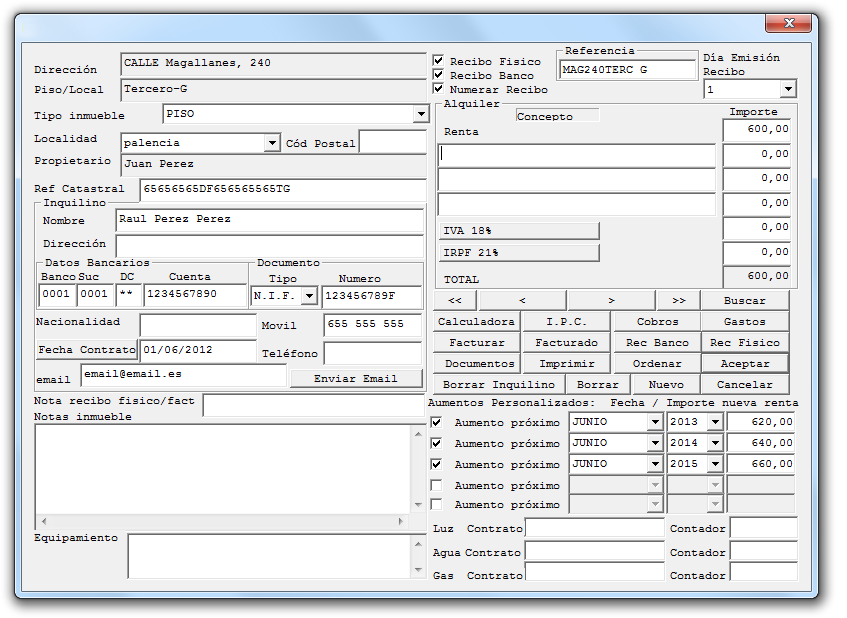Go to previous record with < button

(x=522, y=300)
